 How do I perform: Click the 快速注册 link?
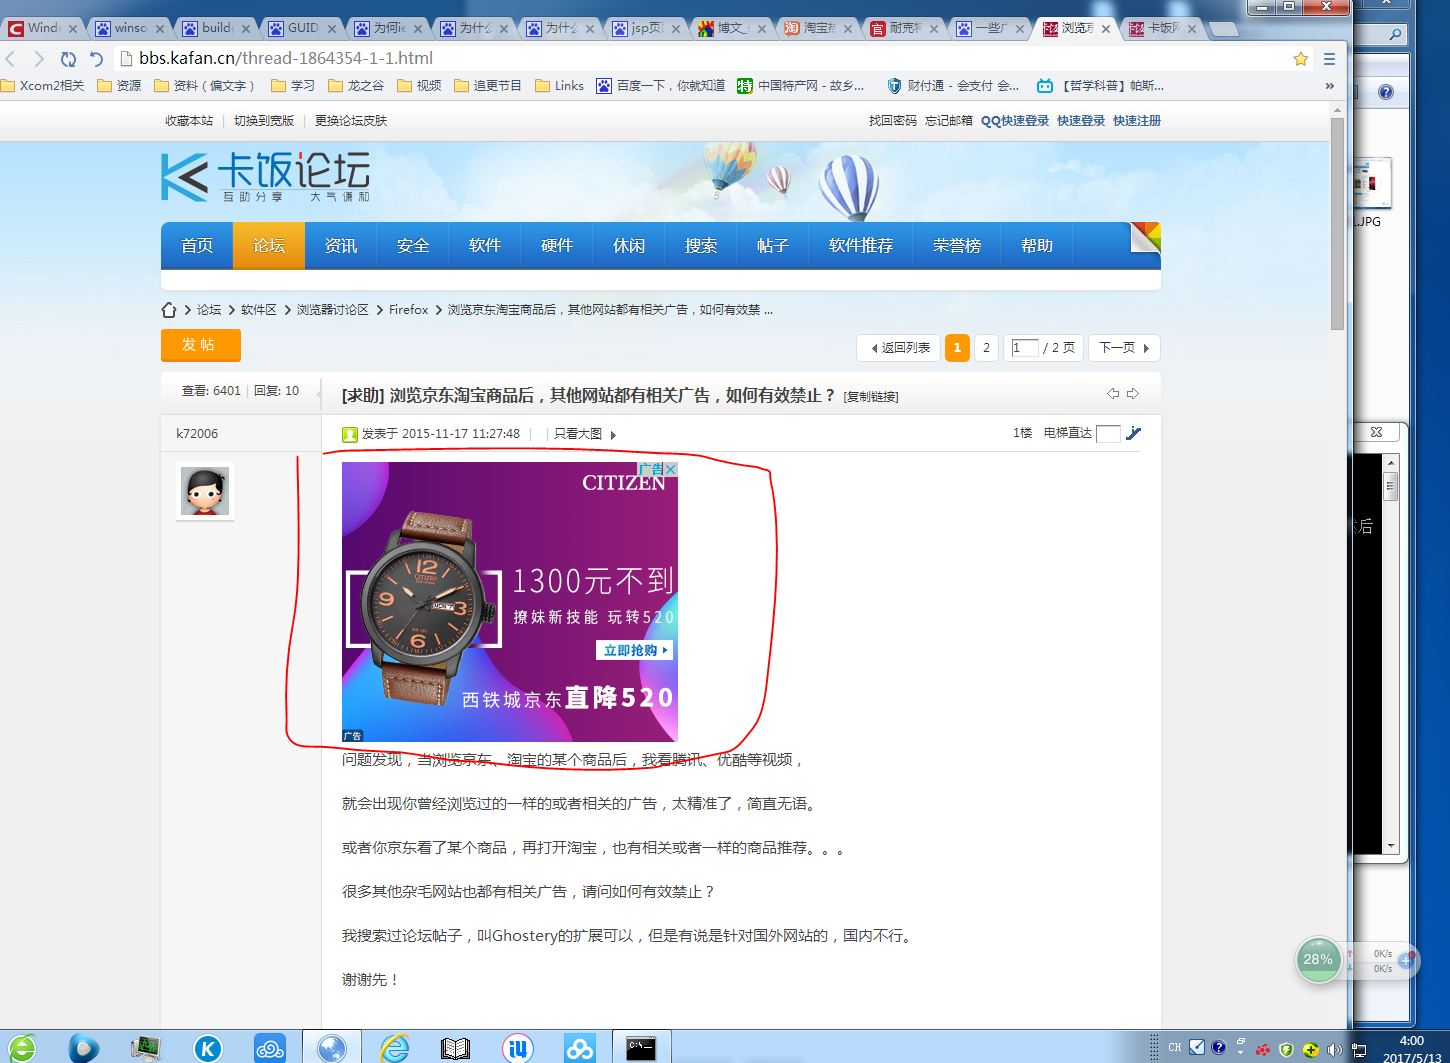(x=1137, y=121)
